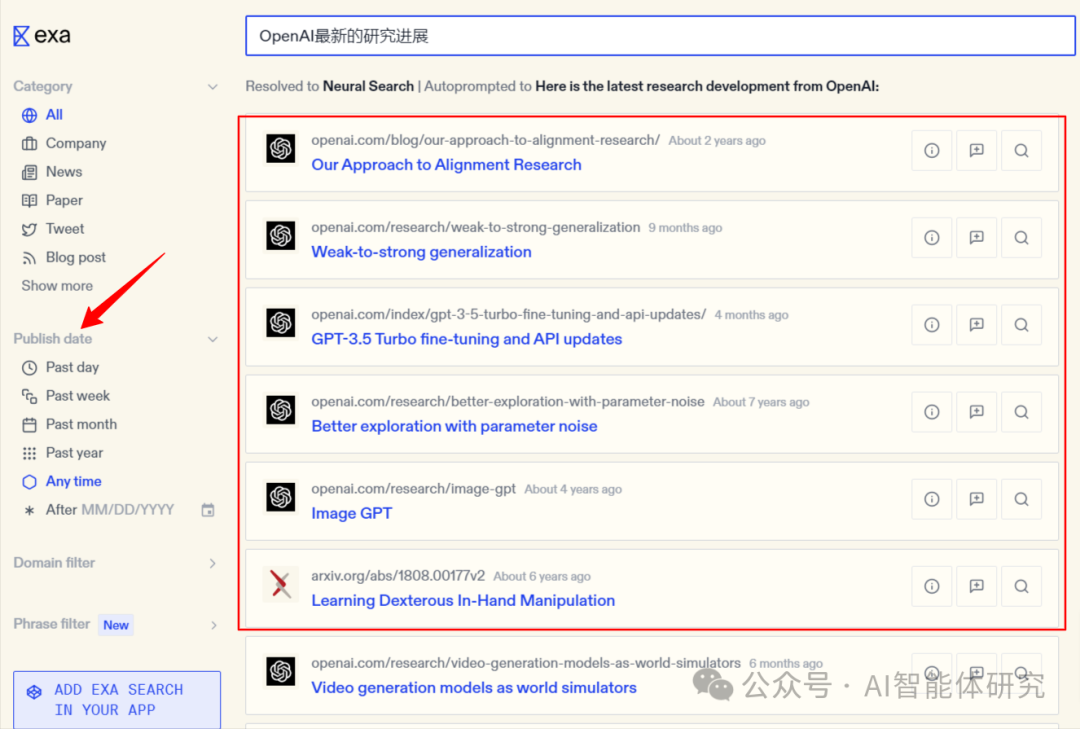Click the URL arxiv.org/abs/1808.00177v2
The width and height of the screenshot is (1080, 729).
398,576
